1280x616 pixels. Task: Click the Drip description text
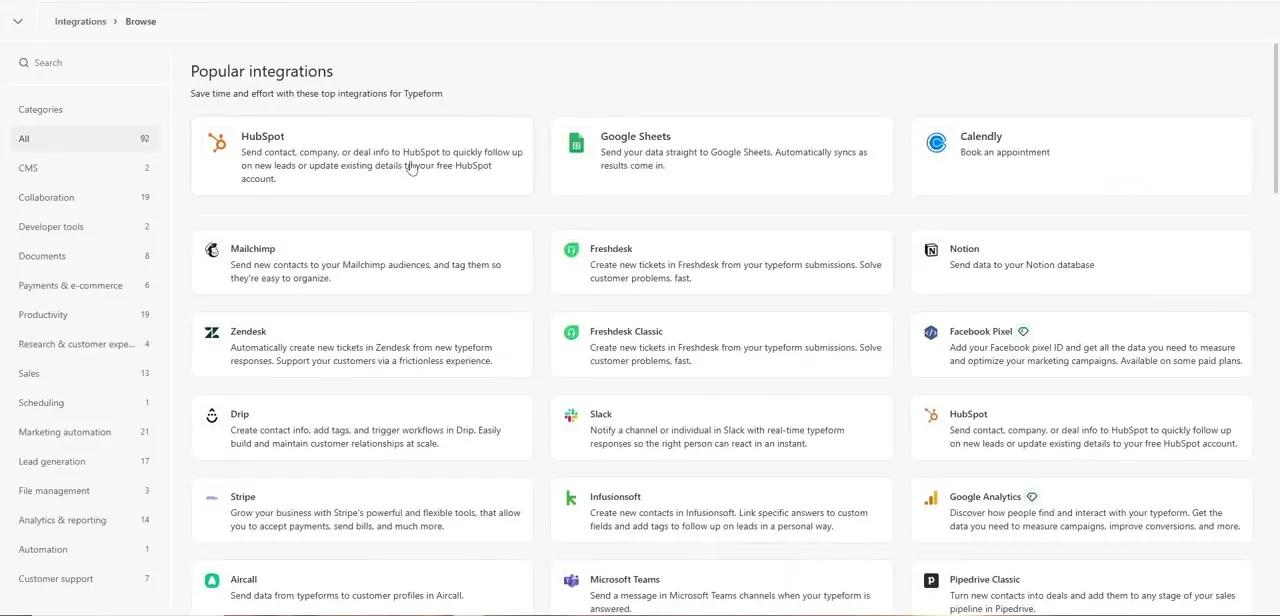point(366,437)
